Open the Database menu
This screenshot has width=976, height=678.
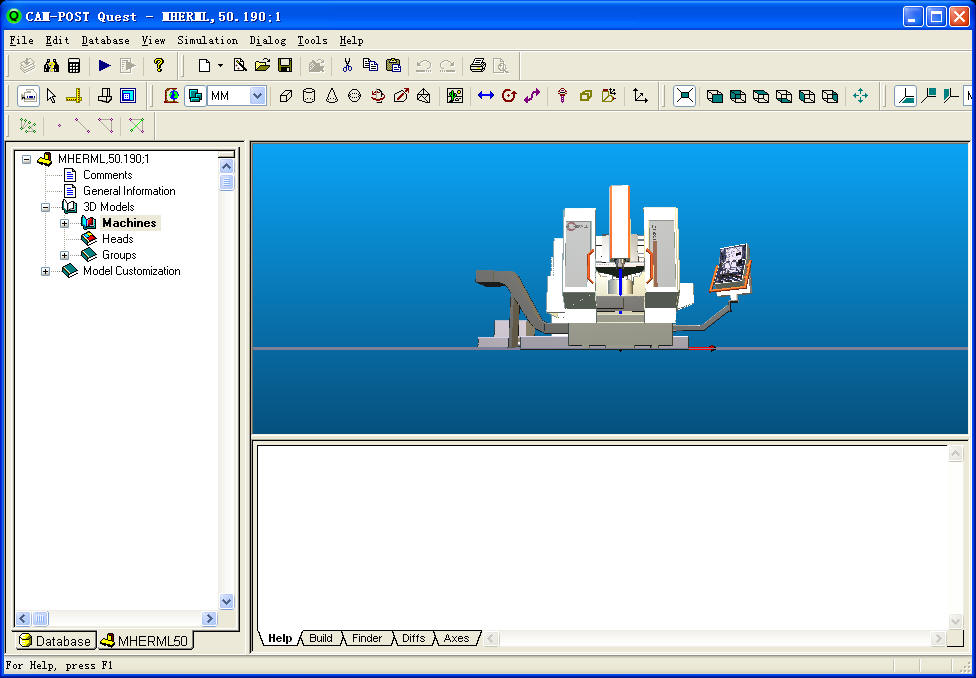click(x=106, y=40)
